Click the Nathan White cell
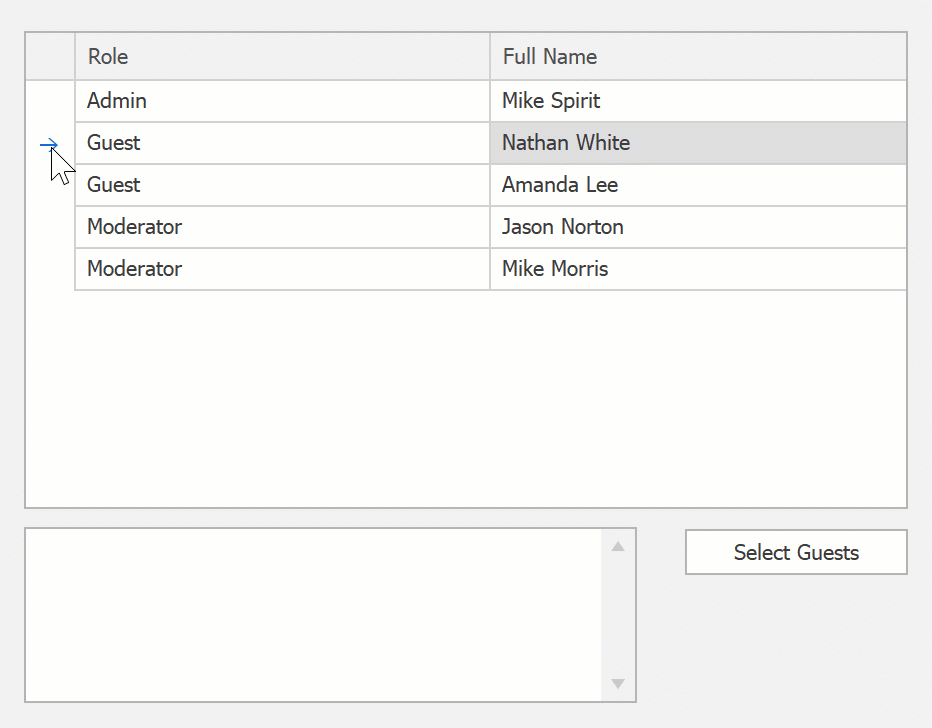This screenshot has width=932, height=728. coord(698,143)
